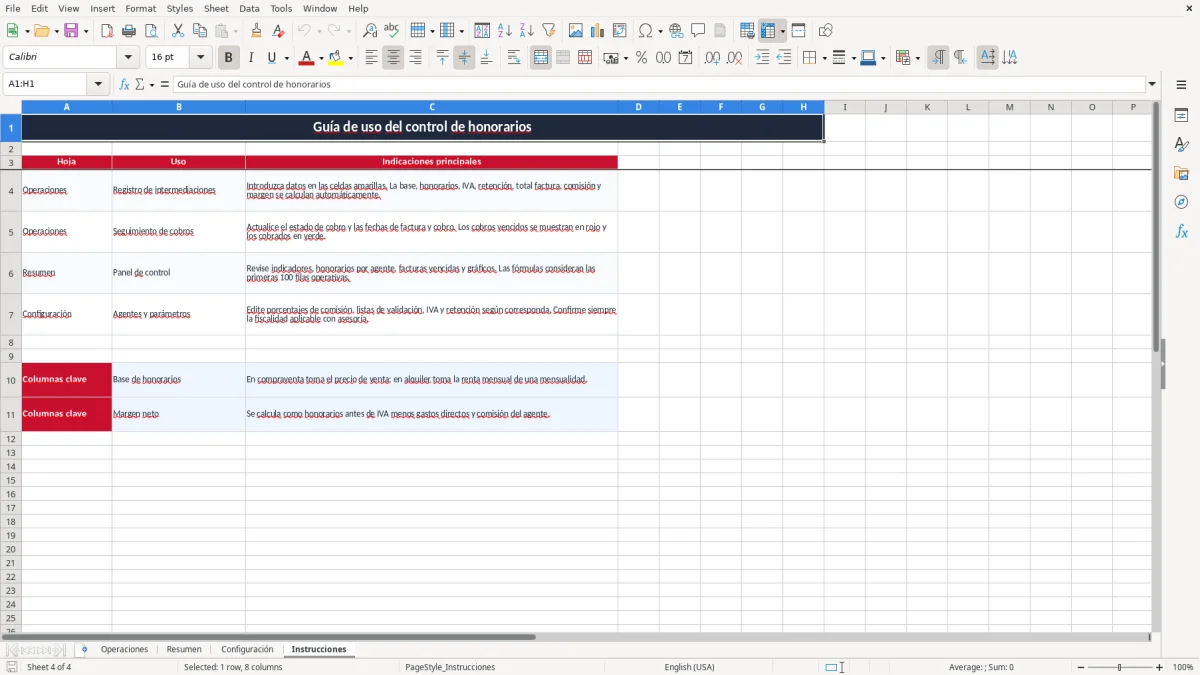Toggle Align Right
Viewport: 1200px width, 675px height.
pyautogui.click(x=415, y=58)
